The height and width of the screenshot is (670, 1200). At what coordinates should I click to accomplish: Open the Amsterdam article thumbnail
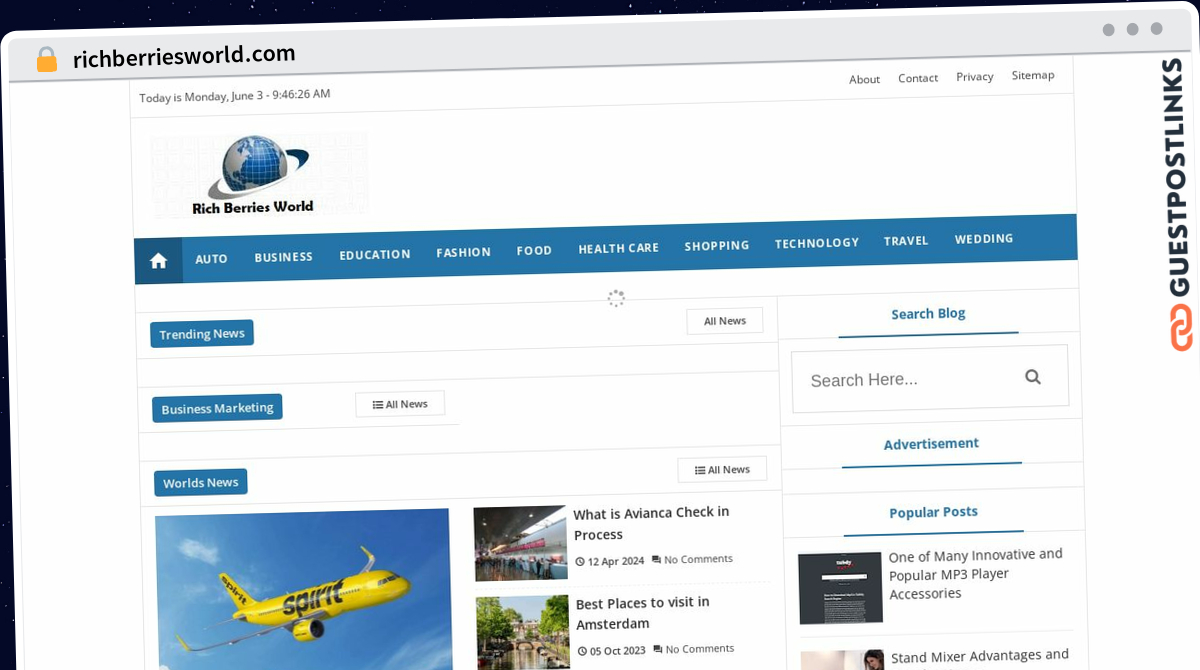tap(523, 631)
